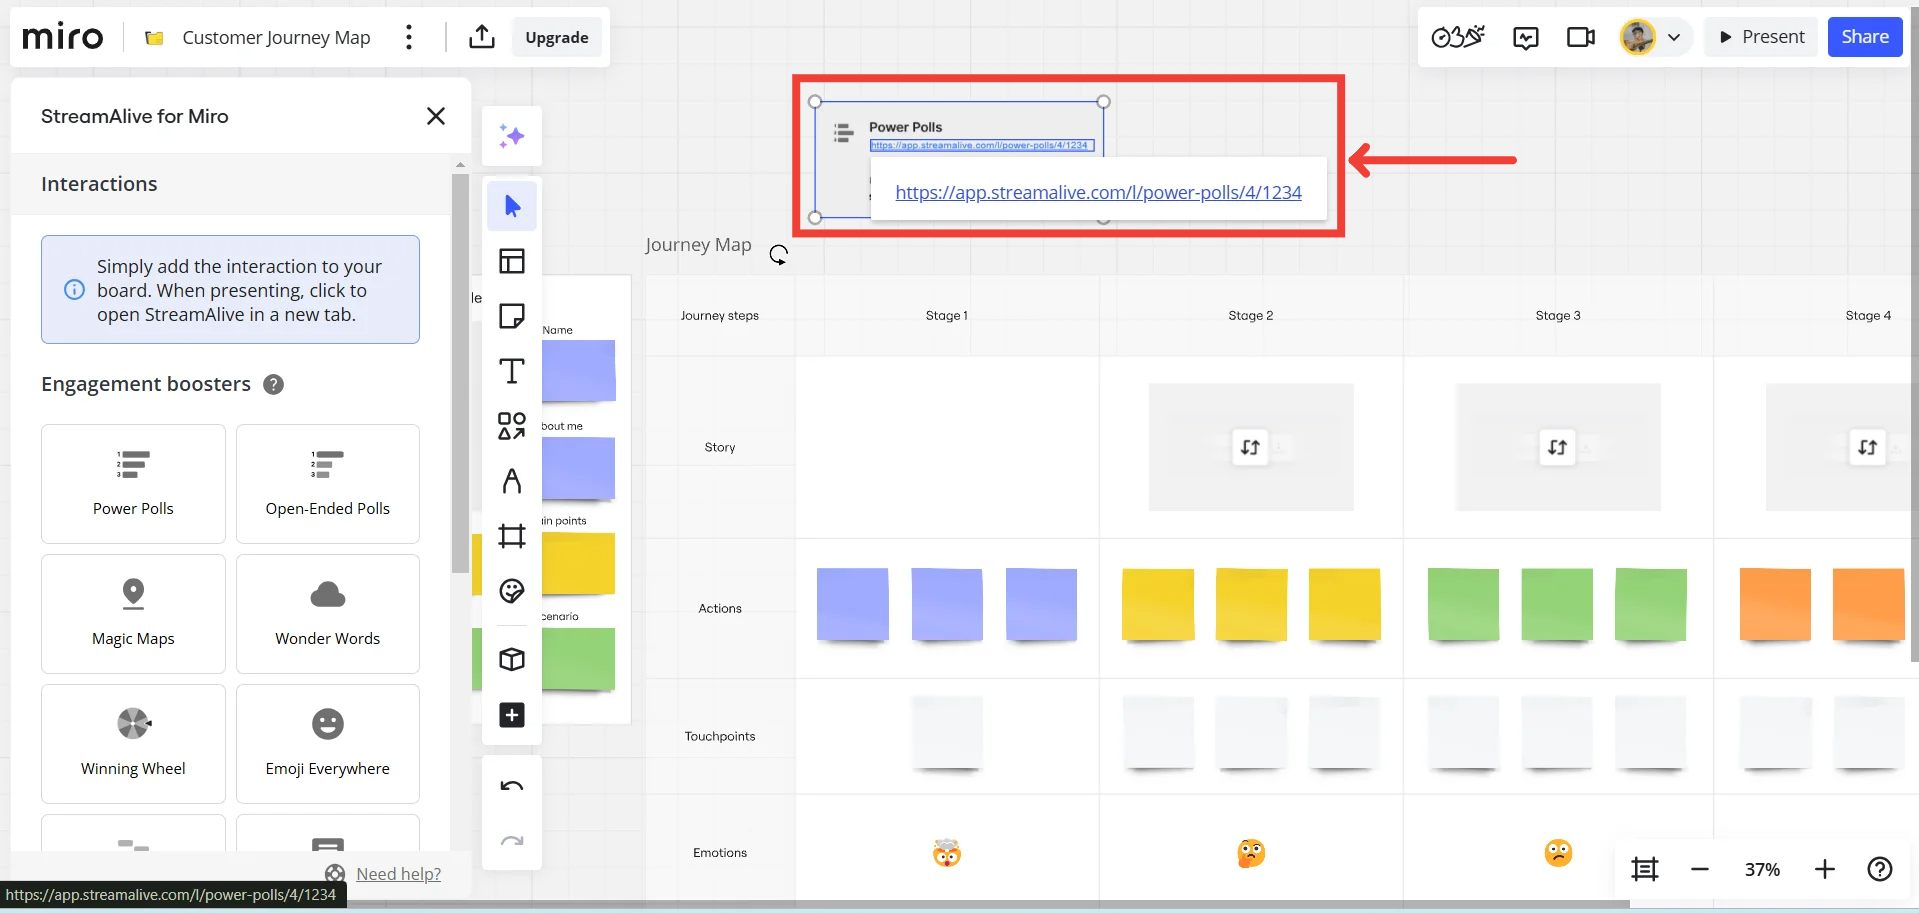Open the help question mark button
Image resolution: width=1919 pixels, height=913 pixels.
point(1880,869)
